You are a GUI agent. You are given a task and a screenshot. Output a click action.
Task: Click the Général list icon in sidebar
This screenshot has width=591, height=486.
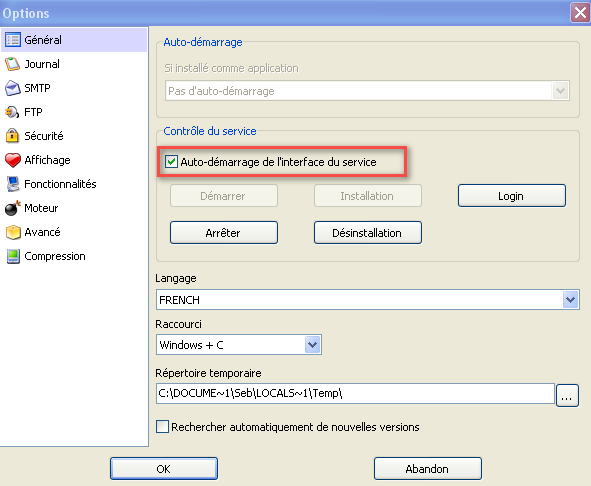pyautogui.click(x=13, y=40)
